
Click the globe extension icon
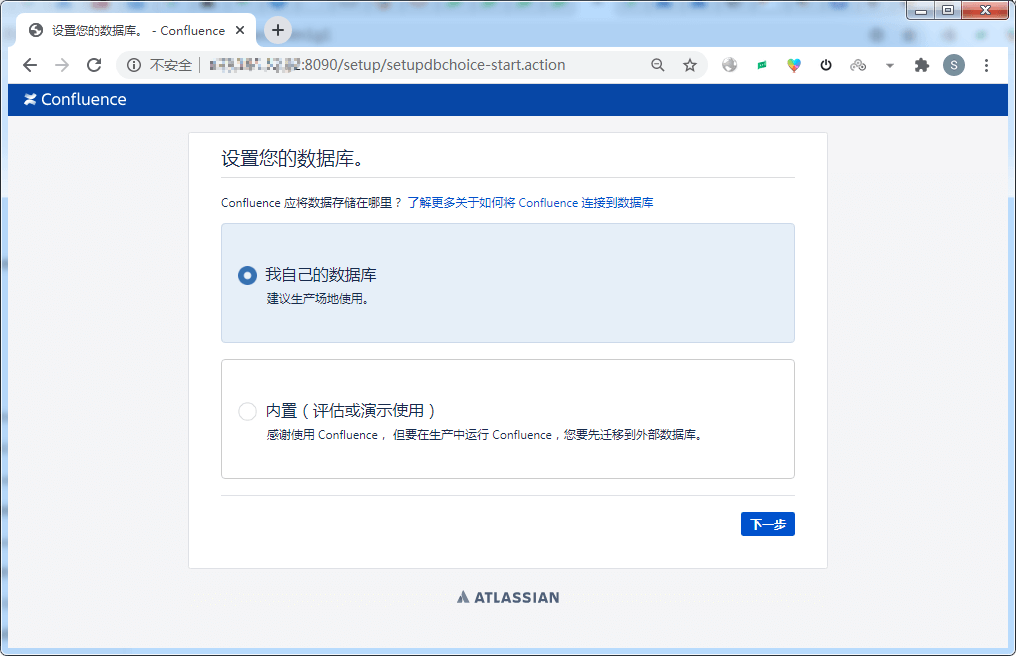tap(730, 65)
